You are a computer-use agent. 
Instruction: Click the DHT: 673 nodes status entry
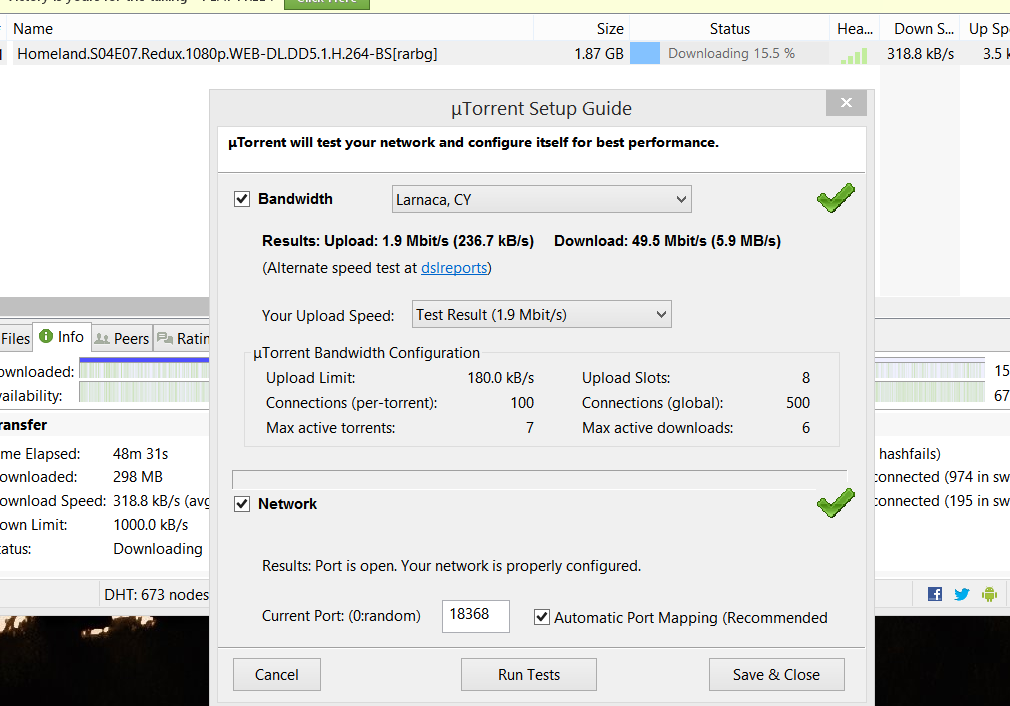click(x=157, y=595)
